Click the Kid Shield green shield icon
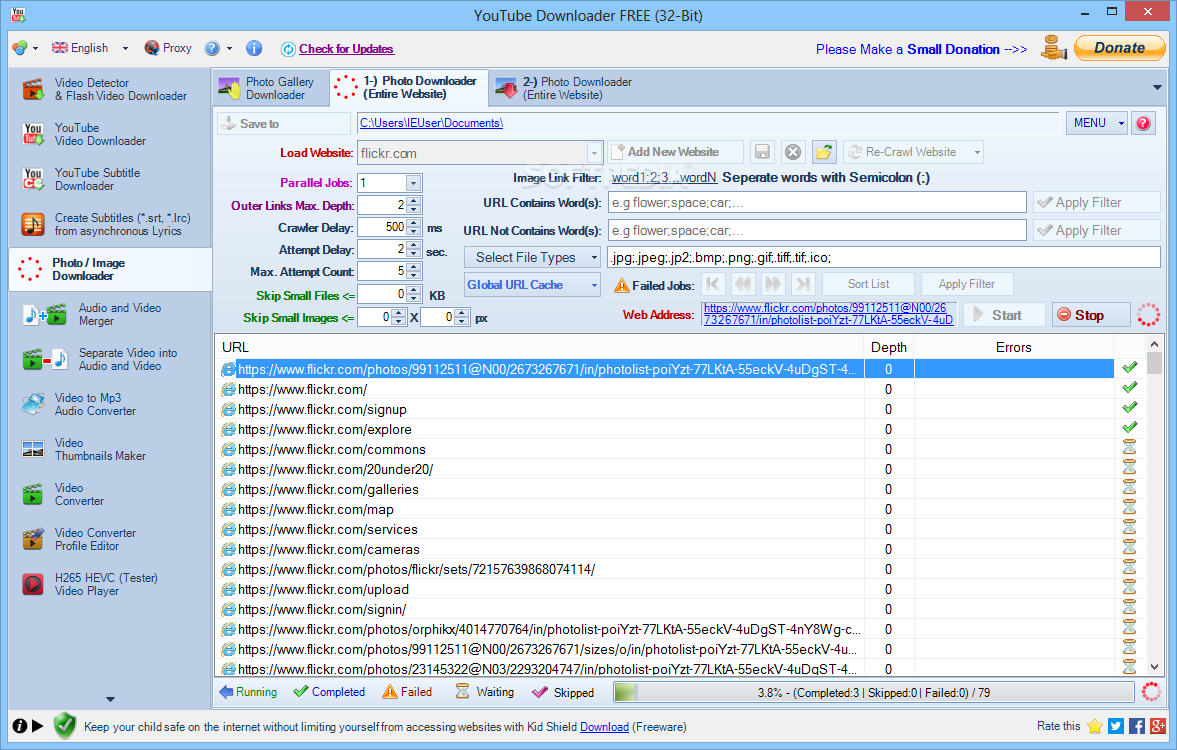Image resolution: width=1177 pixels, height=750 pixels. [x=65, y=726]
